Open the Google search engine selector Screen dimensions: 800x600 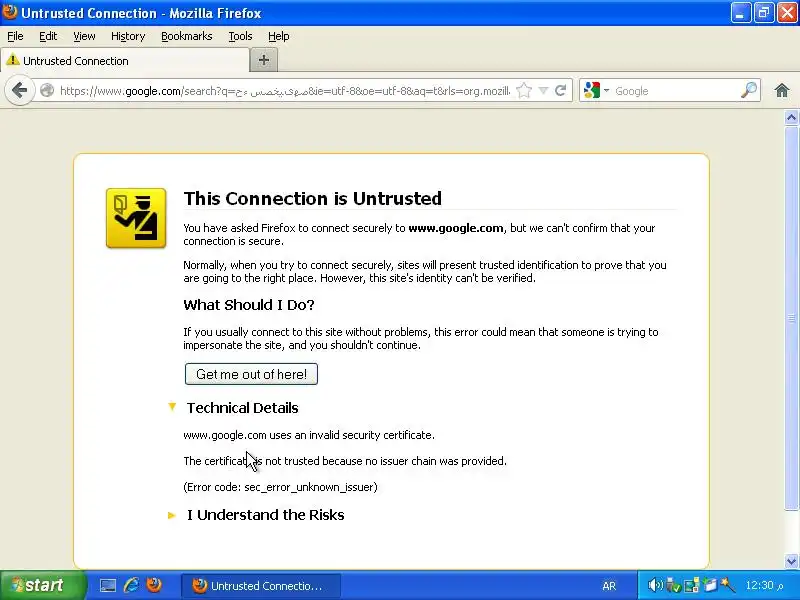pyautogui.click(x=596, y=91)
